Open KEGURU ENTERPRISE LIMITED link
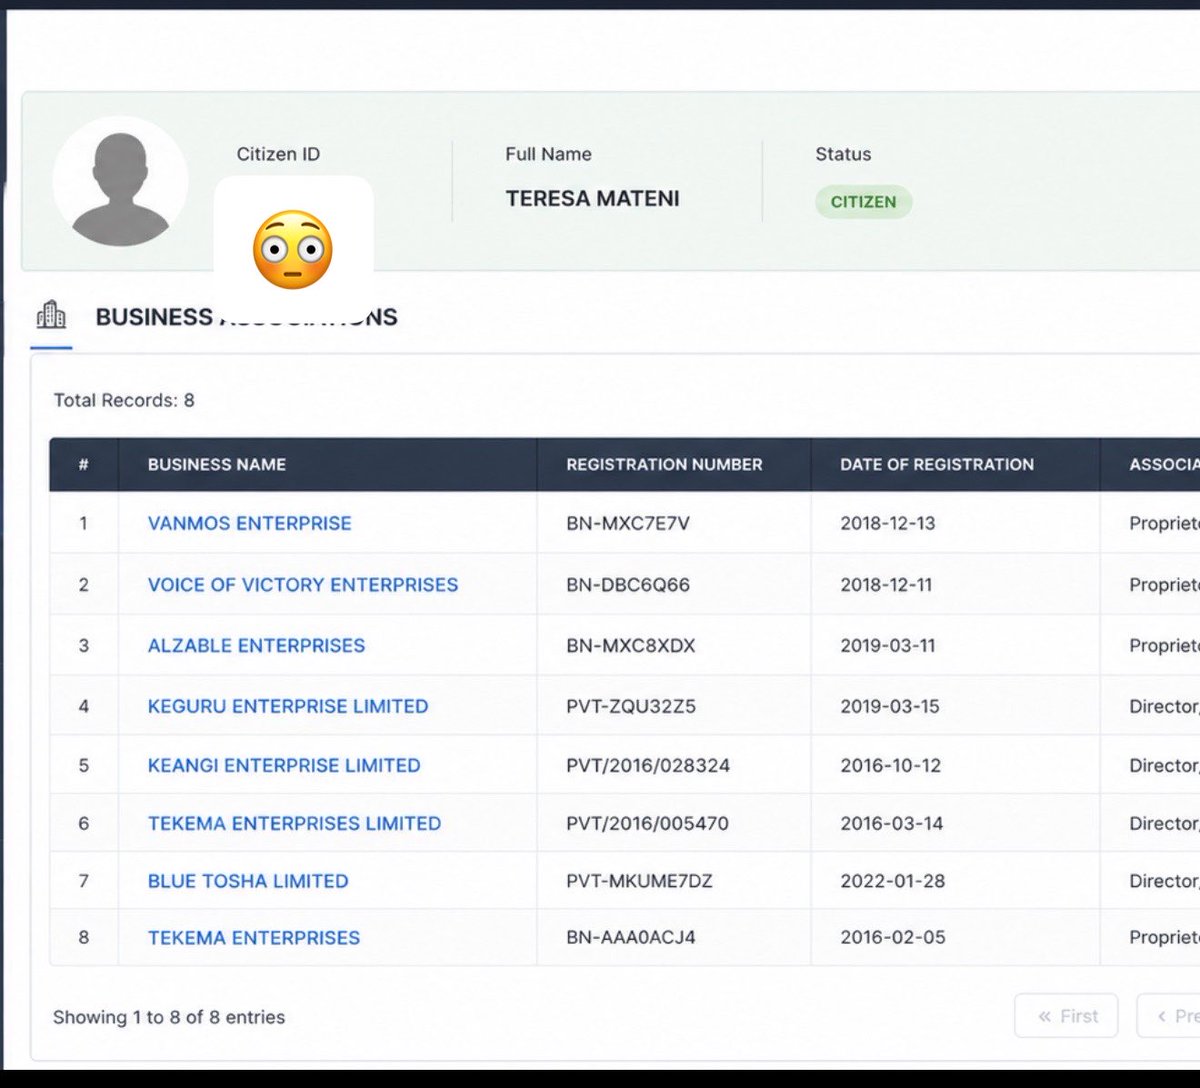Viewport: 1200px width, 1088px height. tap(288, 706)
